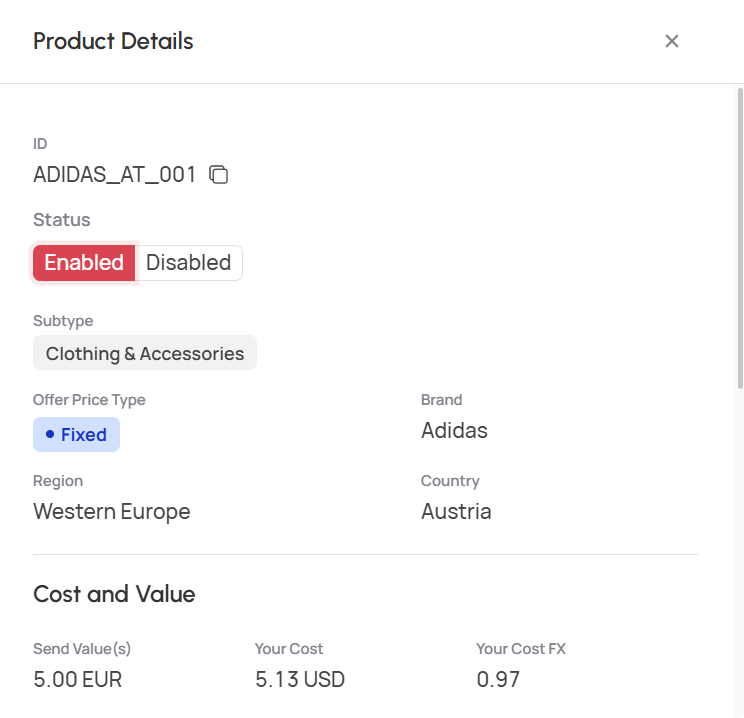This screenshot has width=744, height=718.
Task: Click the Austria country value
Action: coord(456,512)
